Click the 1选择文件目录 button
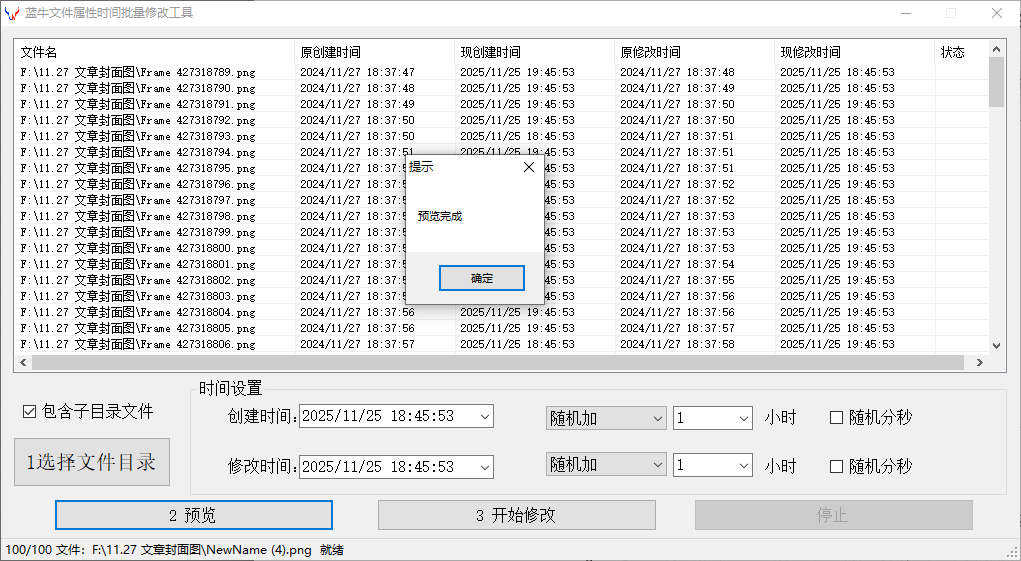 tap(92, 462)
